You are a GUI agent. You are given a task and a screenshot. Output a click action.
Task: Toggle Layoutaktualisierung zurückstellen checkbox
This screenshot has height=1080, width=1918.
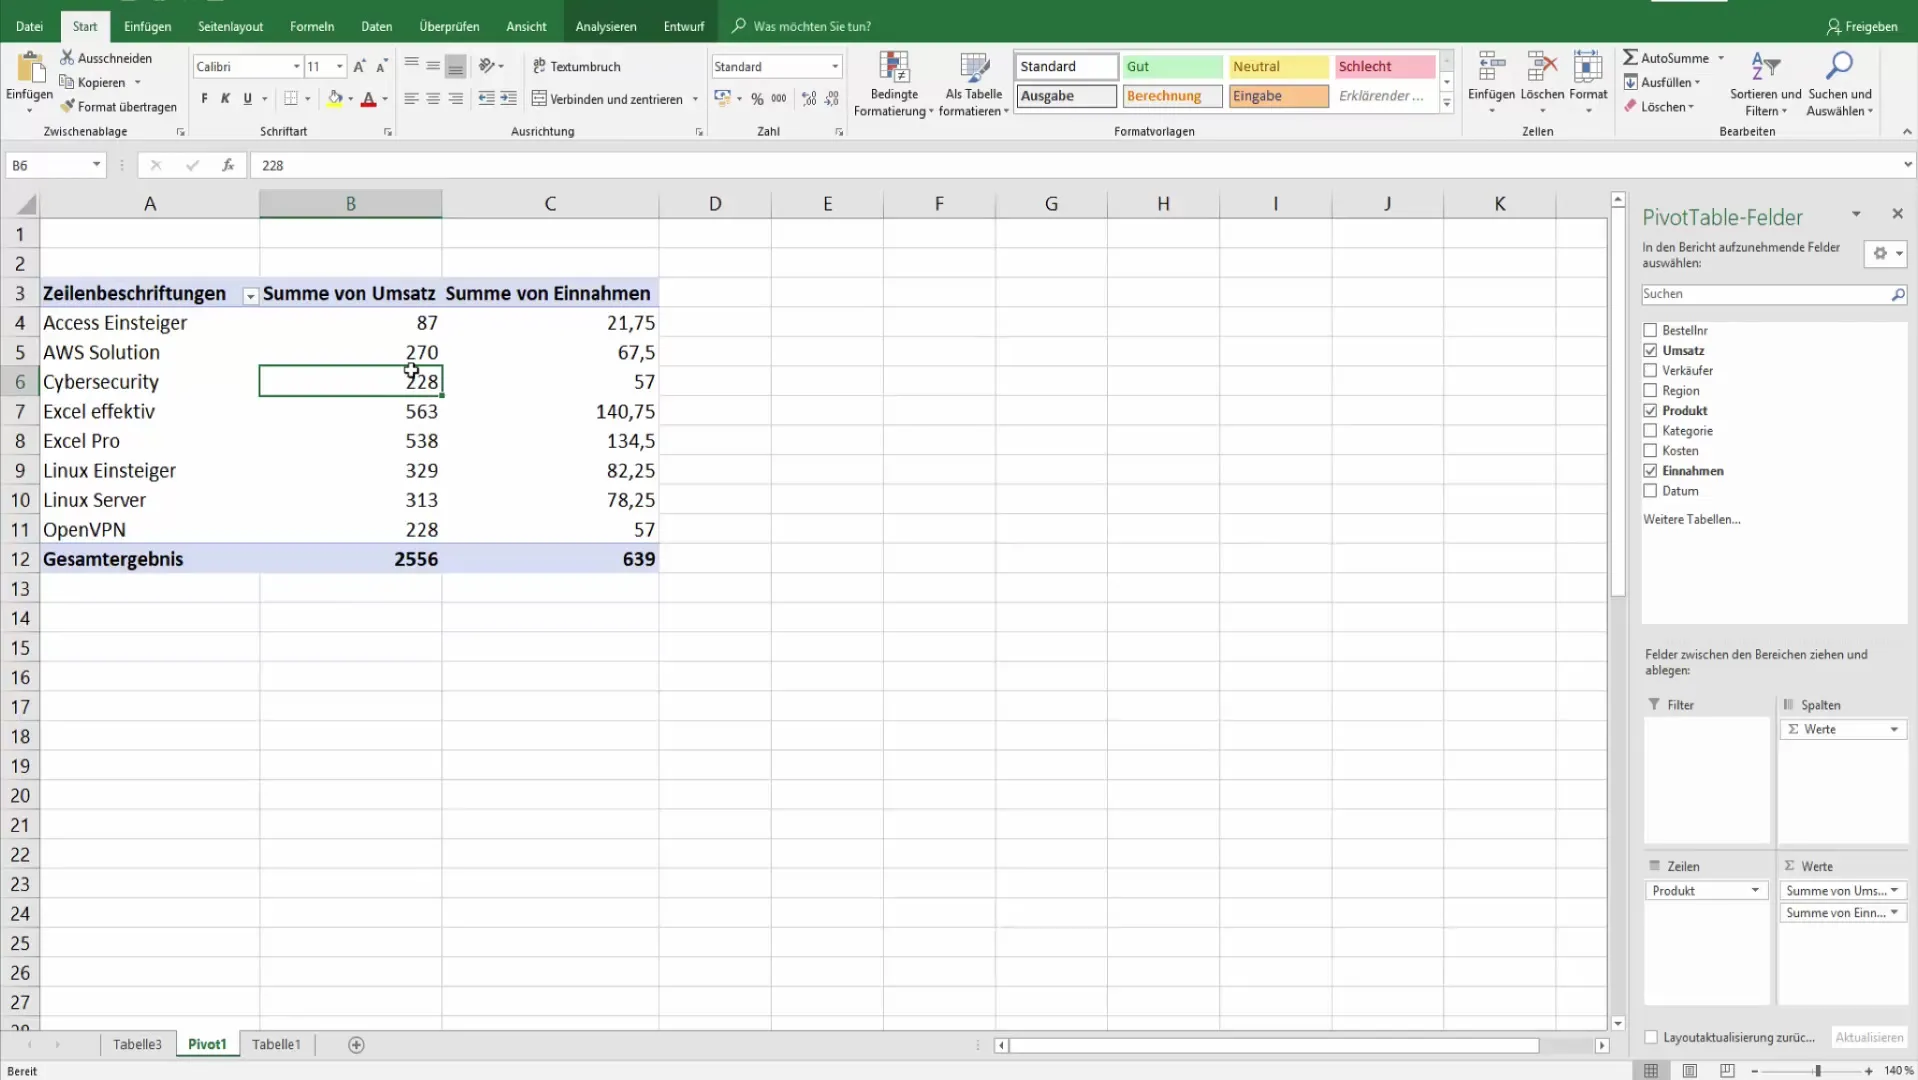pyautogui.click(x=1651, y=1037)
